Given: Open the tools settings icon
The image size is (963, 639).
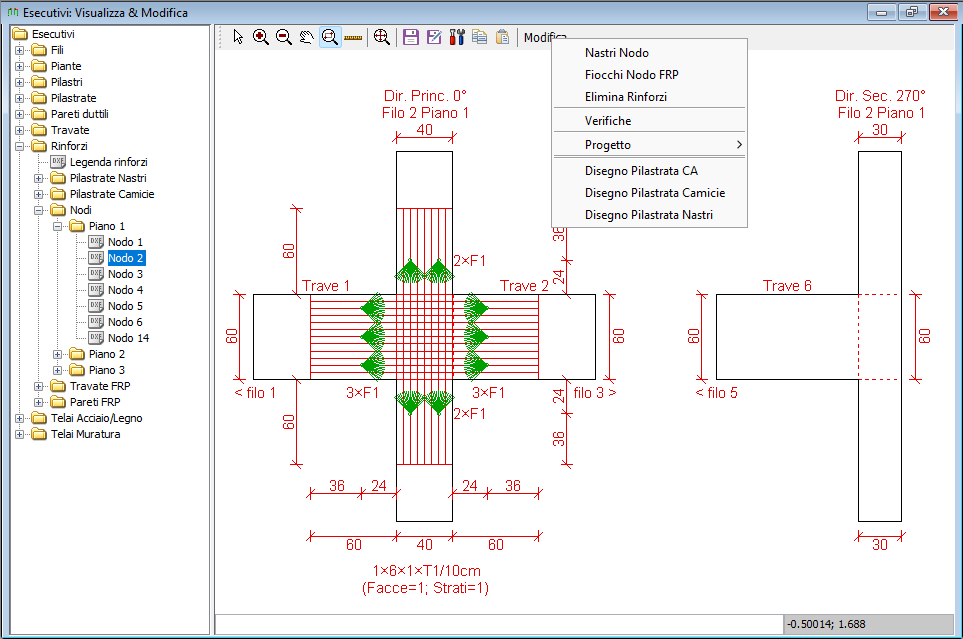Looking at the screenshot, I should pos(457,37).
